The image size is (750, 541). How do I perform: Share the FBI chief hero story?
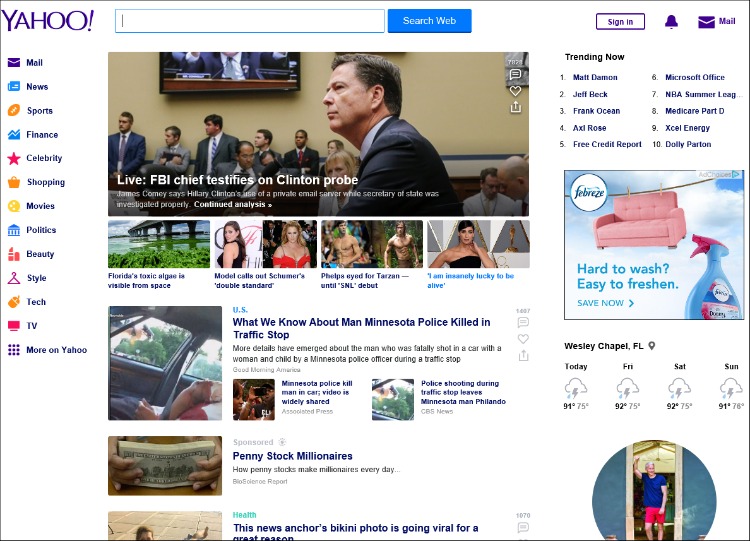[x=515, y=106]
